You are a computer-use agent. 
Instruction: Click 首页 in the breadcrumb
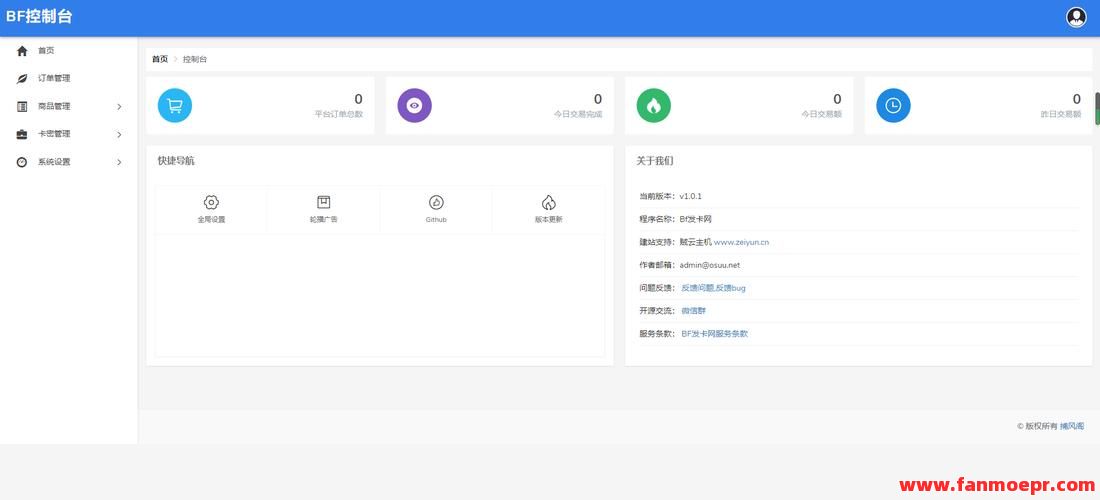[x=160, y=60]
